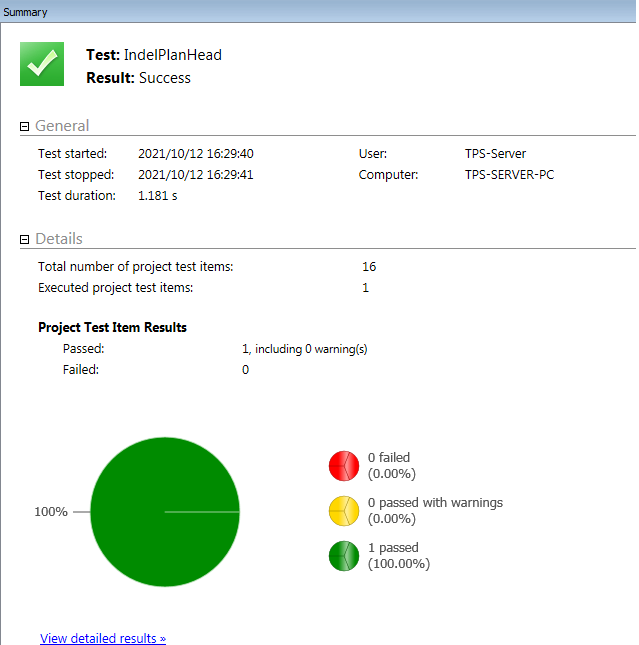
Task: Click the General section heading
Action: tap(62, 126)
